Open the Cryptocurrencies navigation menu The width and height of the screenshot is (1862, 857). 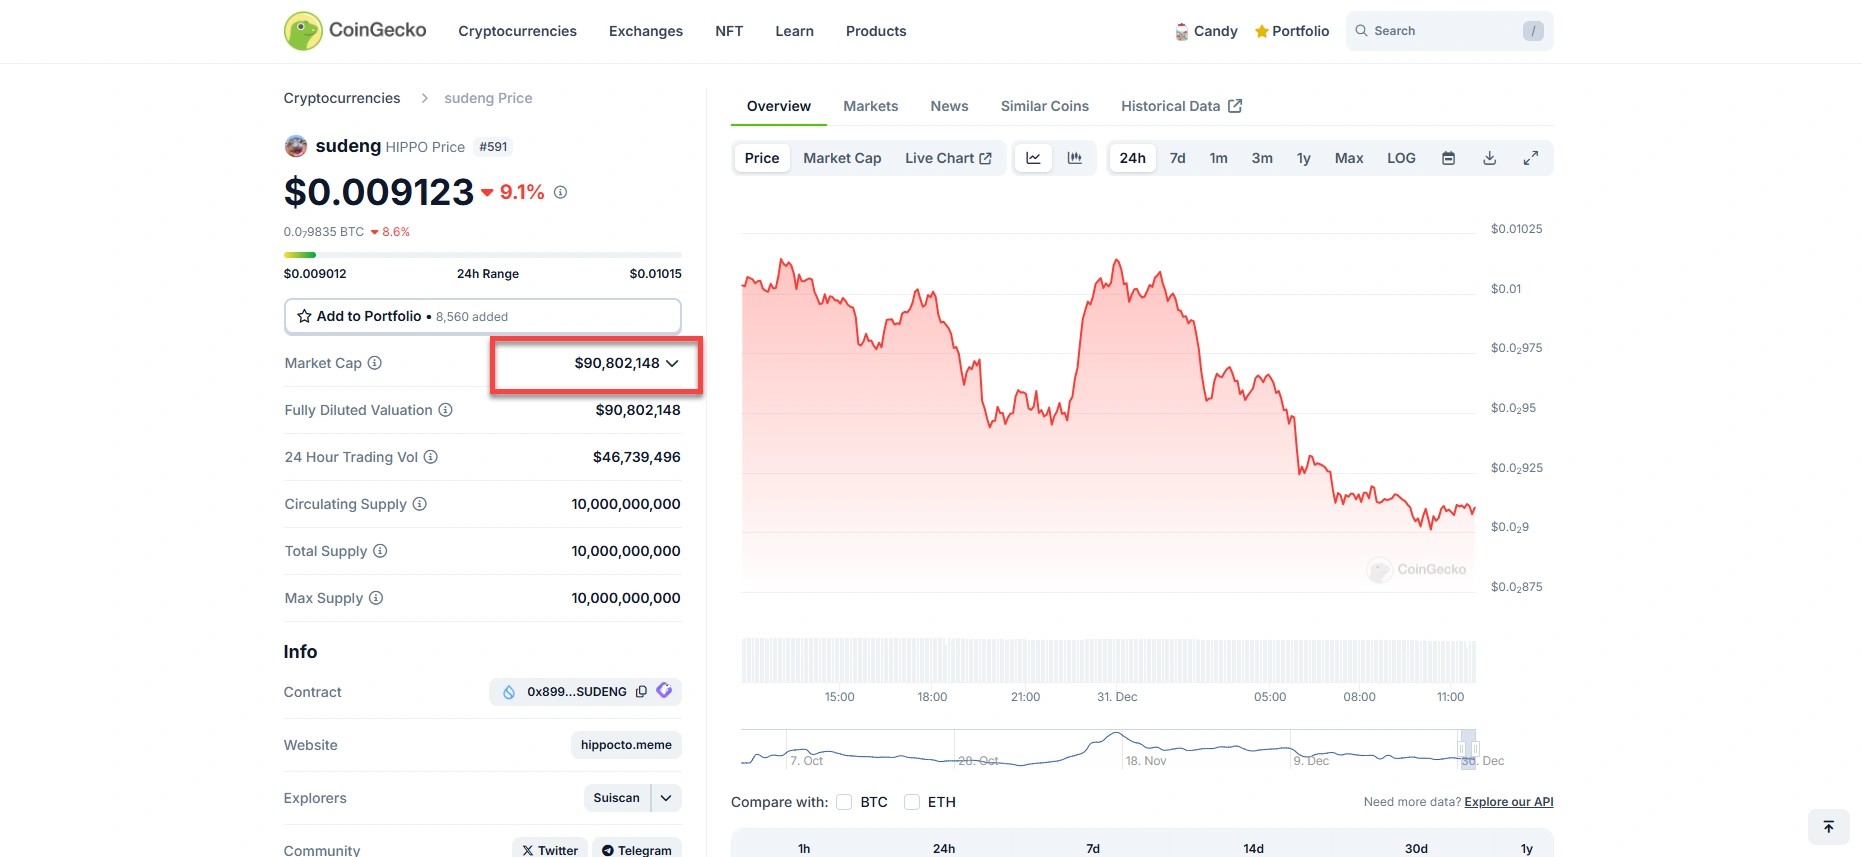(x=517, y=31)
